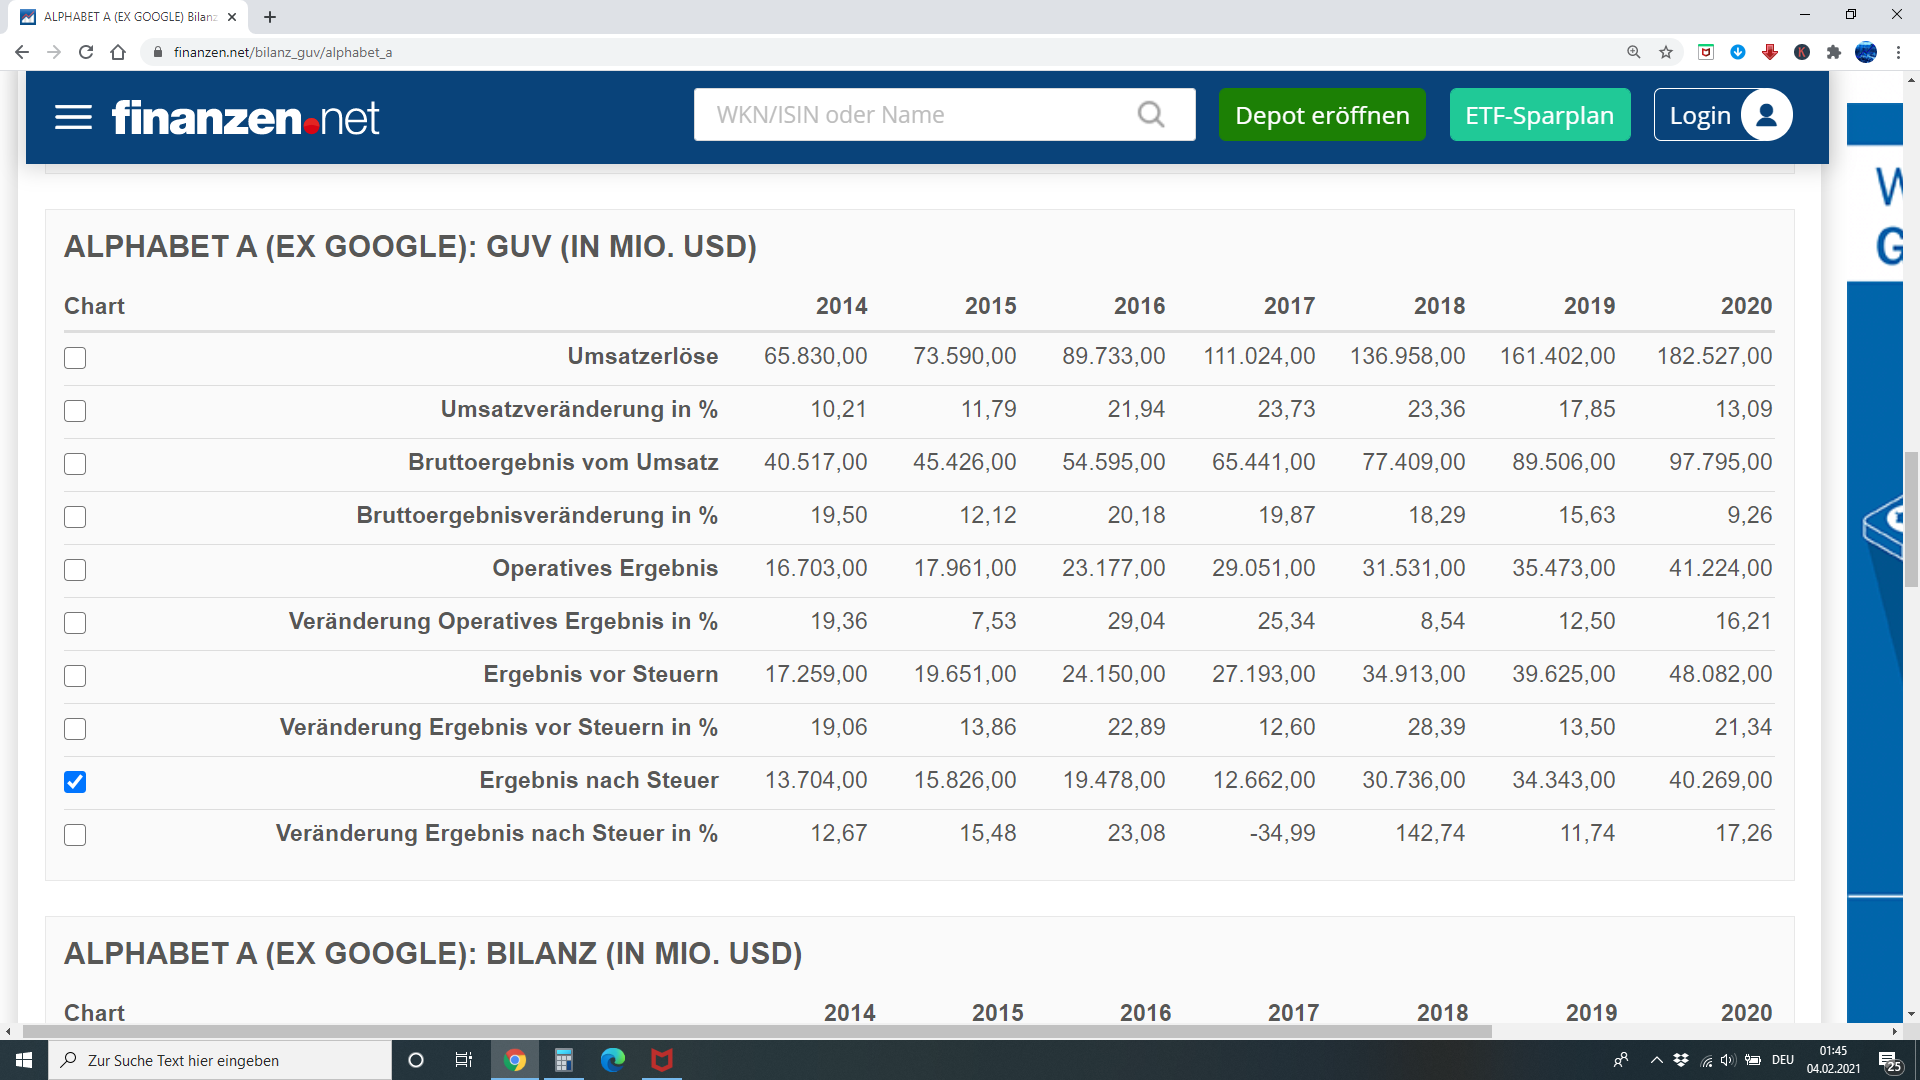
Task: Open Chrome three-dot menu
Action: 1898,52
